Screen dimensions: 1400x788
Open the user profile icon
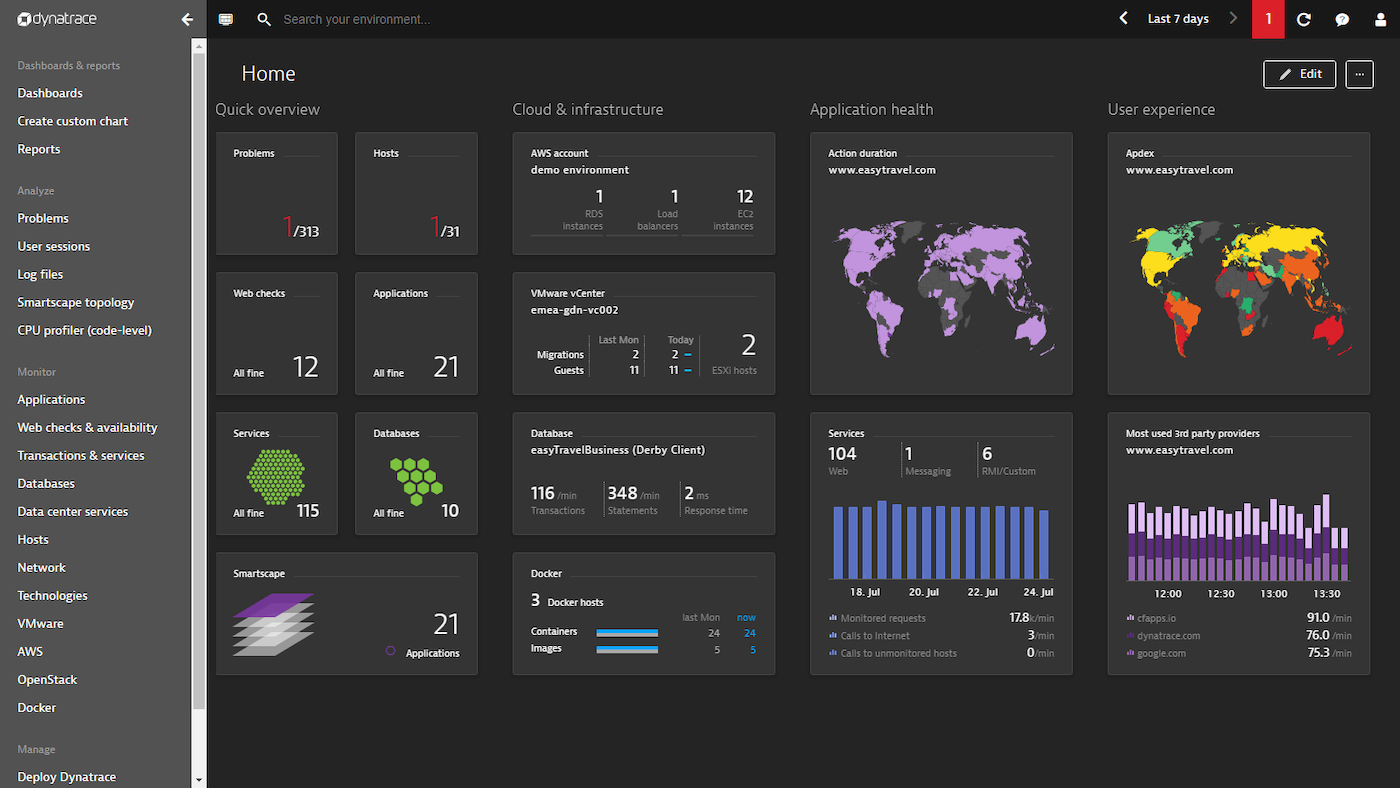[1381, 19]
